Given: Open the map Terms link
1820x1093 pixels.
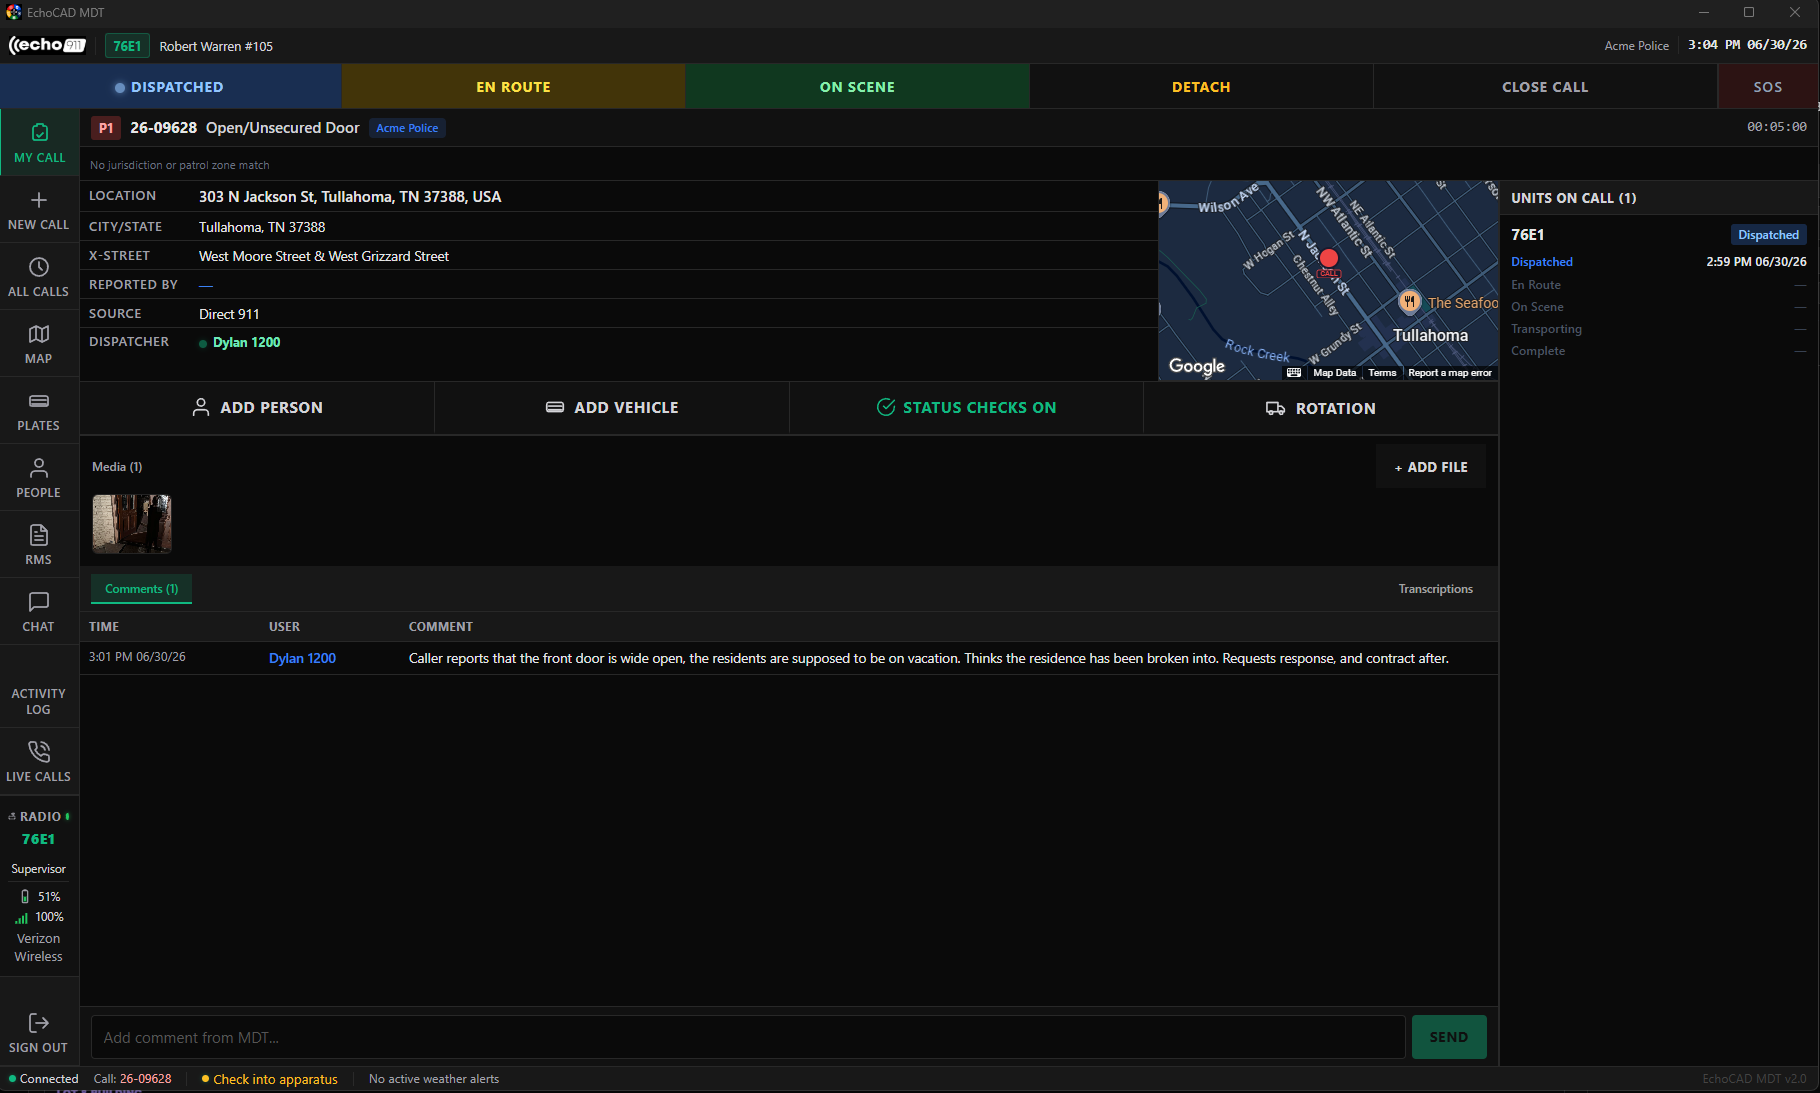Looking at the screenshot, I should coord(1382,373).
